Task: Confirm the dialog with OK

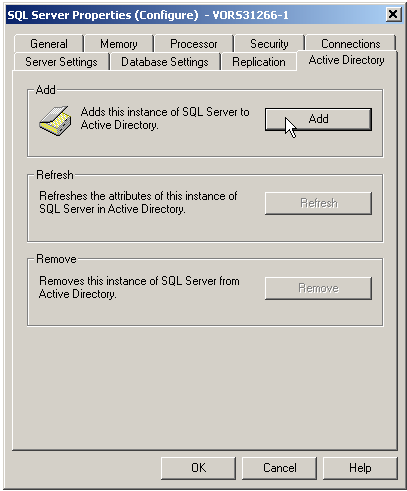Action: pyautogui.click(x=198, y=468)
